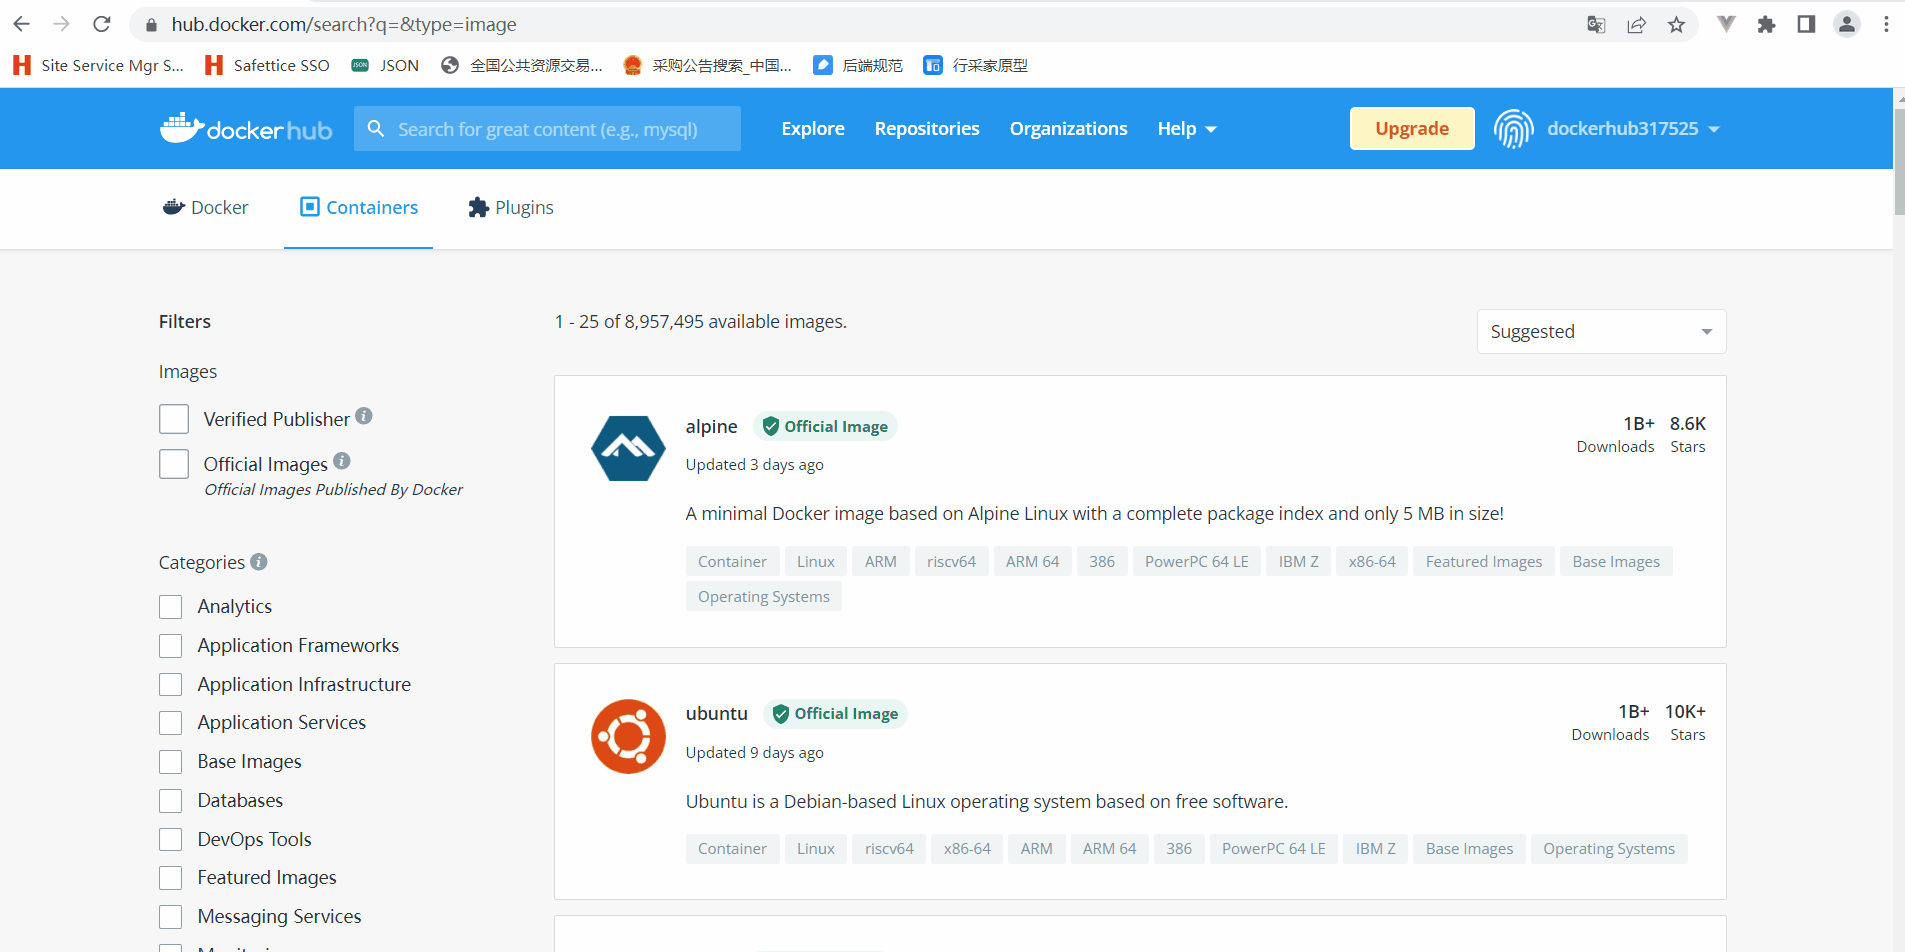Screen dimensions: 1905x952
Task: Check the DevOps Tools category
Action: coord(171,839)
